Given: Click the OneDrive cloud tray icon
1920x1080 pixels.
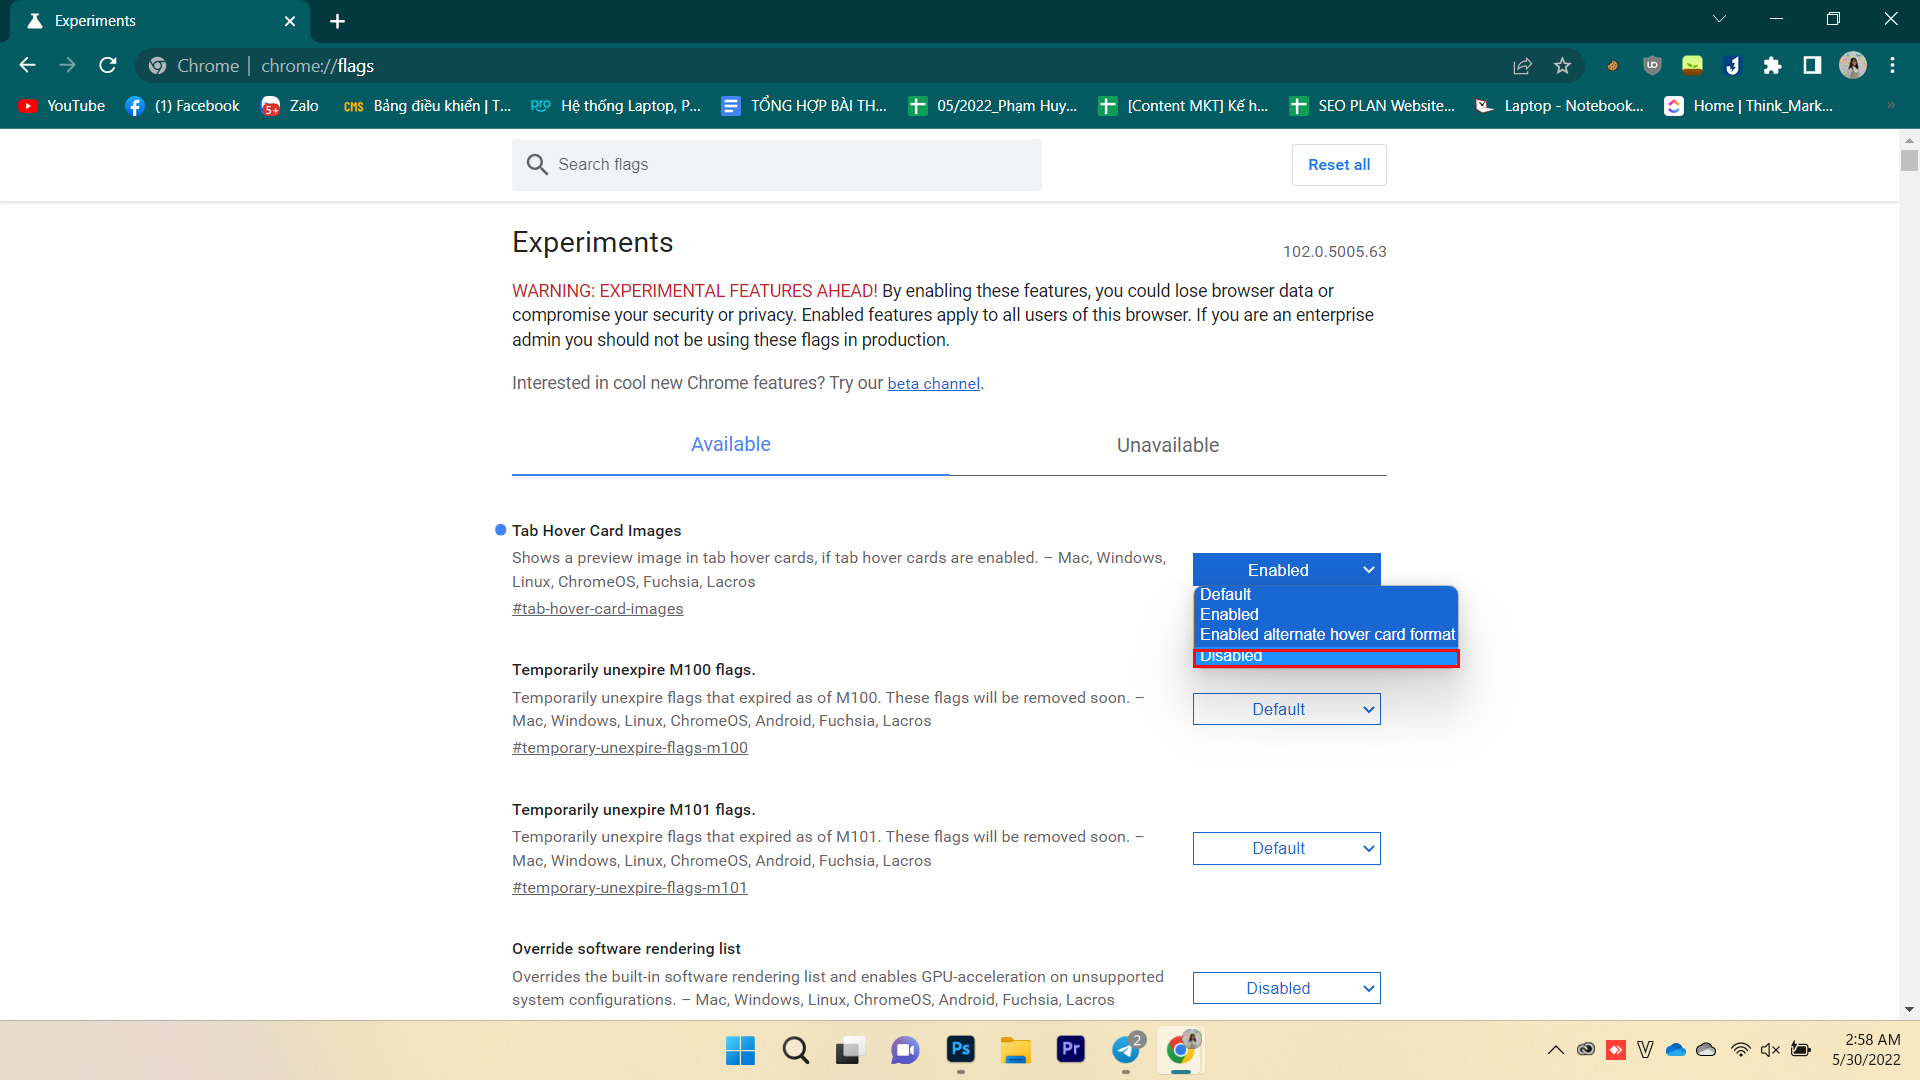Looking at the screenshot, I should (x=1676, y=1050).
